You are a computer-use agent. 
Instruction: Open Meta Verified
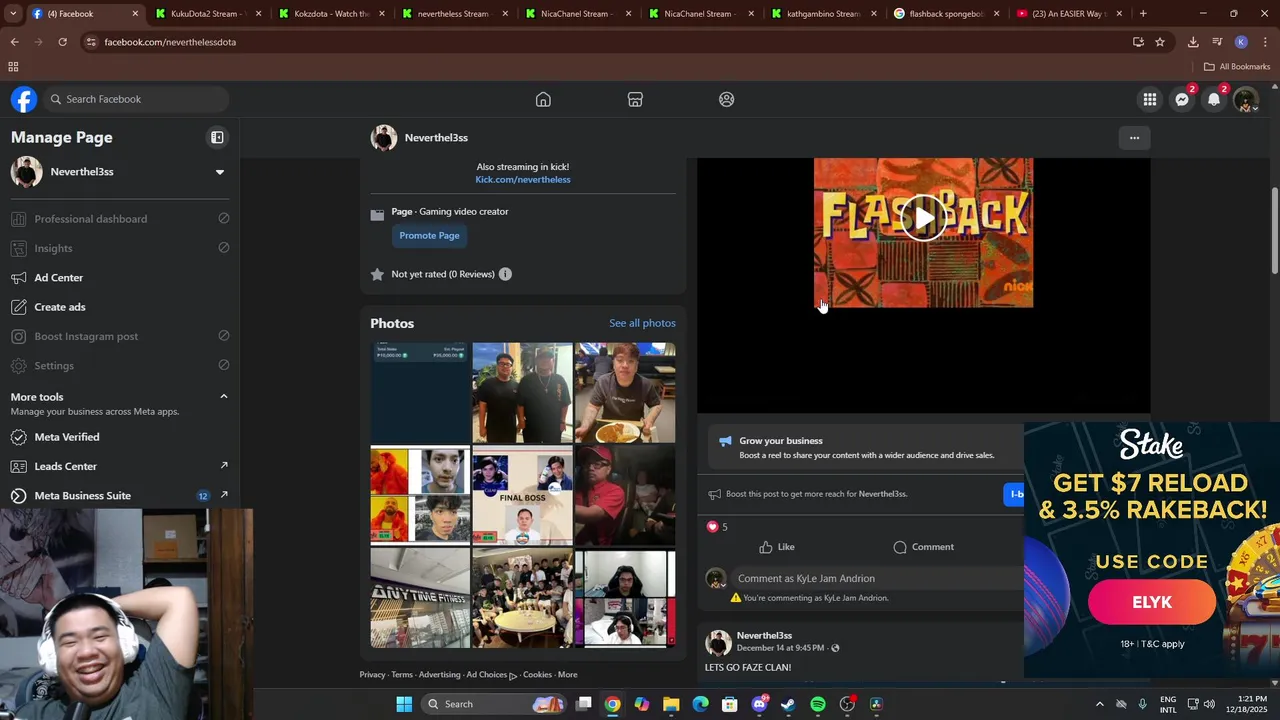[120, 437]
